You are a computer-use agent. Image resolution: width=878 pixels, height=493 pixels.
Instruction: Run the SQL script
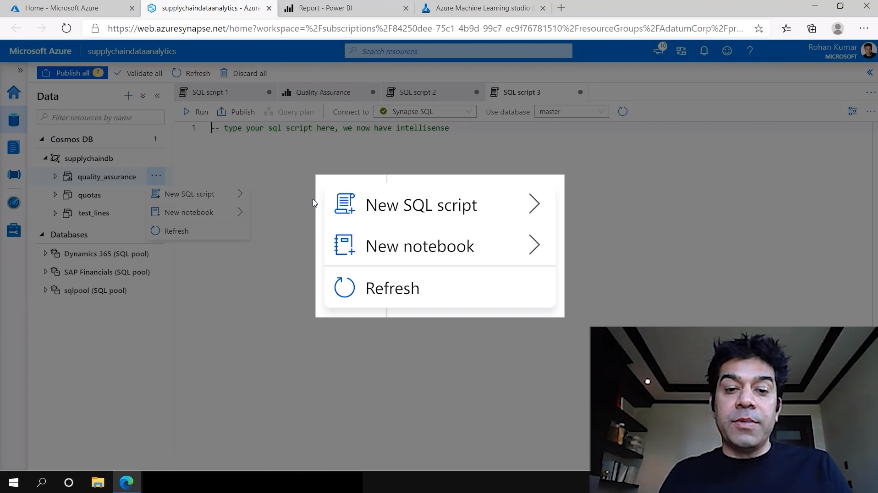click(x=196, y=112)
